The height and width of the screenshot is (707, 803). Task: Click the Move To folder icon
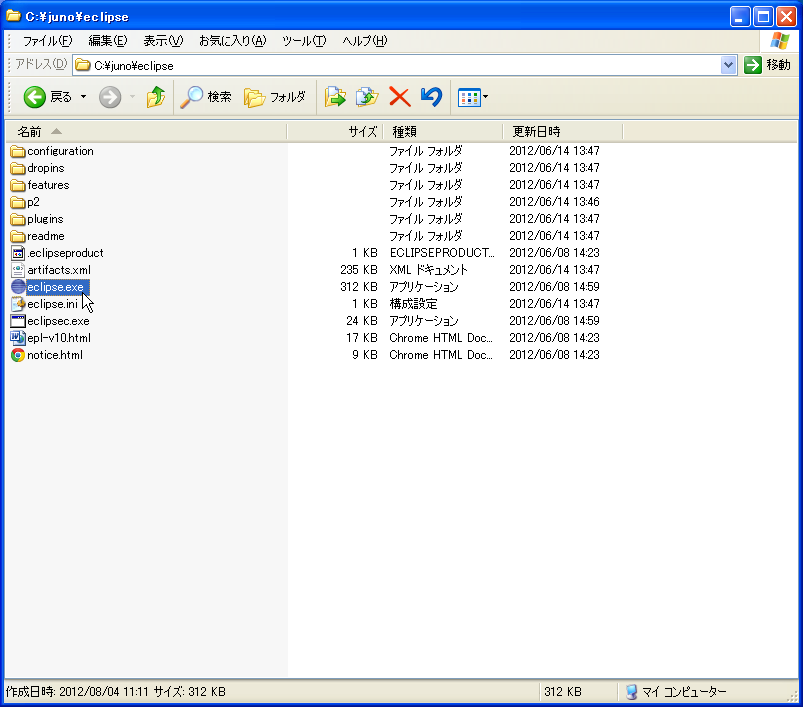(335, 97)
